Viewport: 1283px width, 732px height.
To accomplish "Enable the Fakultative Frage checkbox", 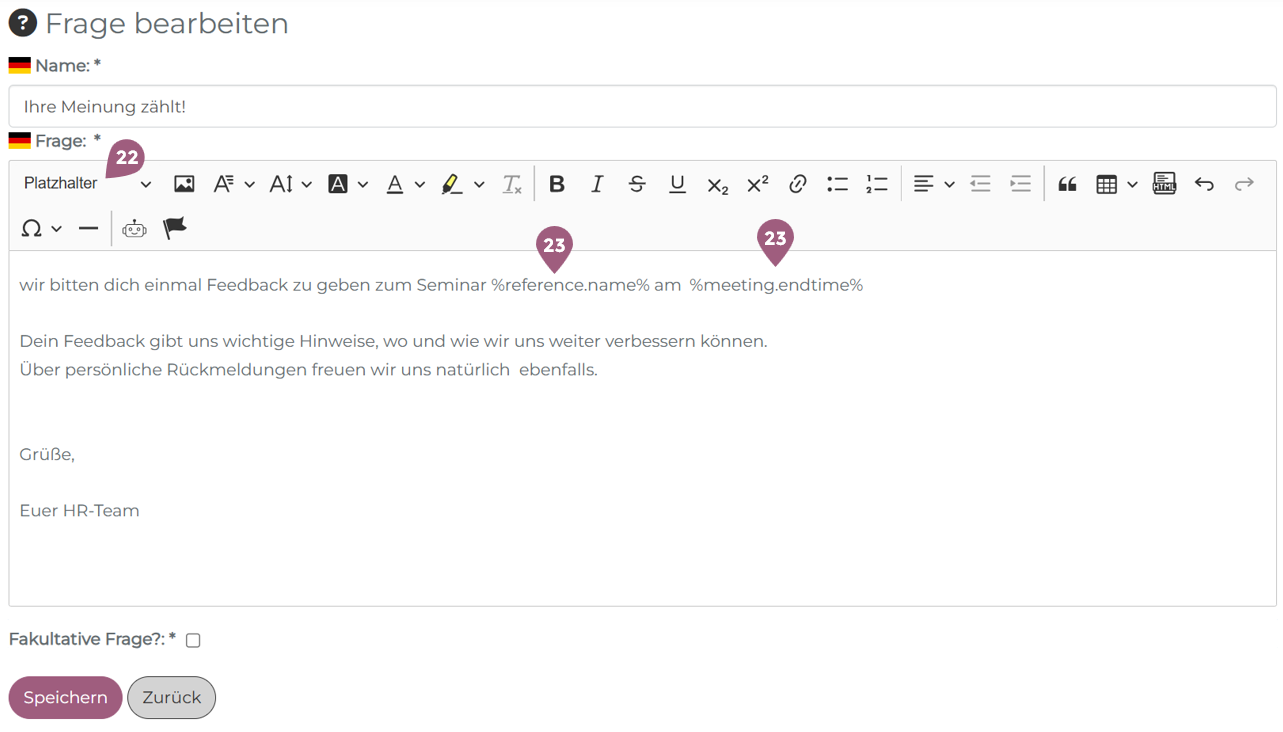I will click(x=193, y=640).
